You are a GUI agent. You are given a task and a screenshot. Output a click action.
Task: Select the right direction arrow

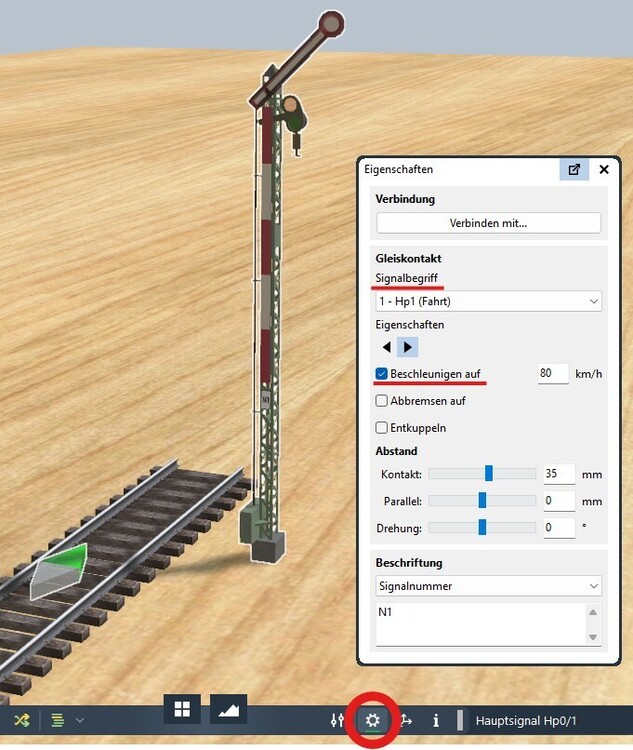(x=408, y=347)
